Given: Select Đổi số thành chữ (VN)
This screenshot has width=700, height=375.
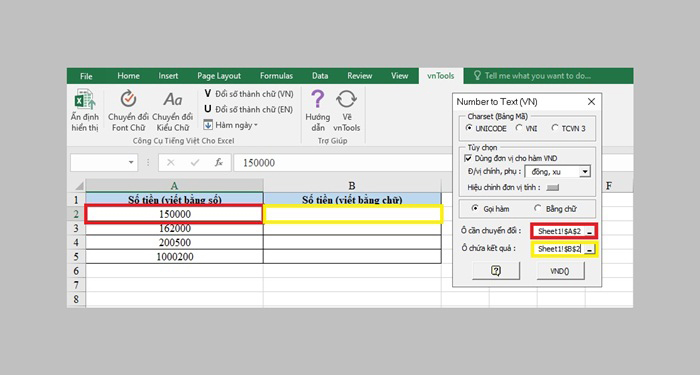Looking at the screenshot, I should click(249, 94).
